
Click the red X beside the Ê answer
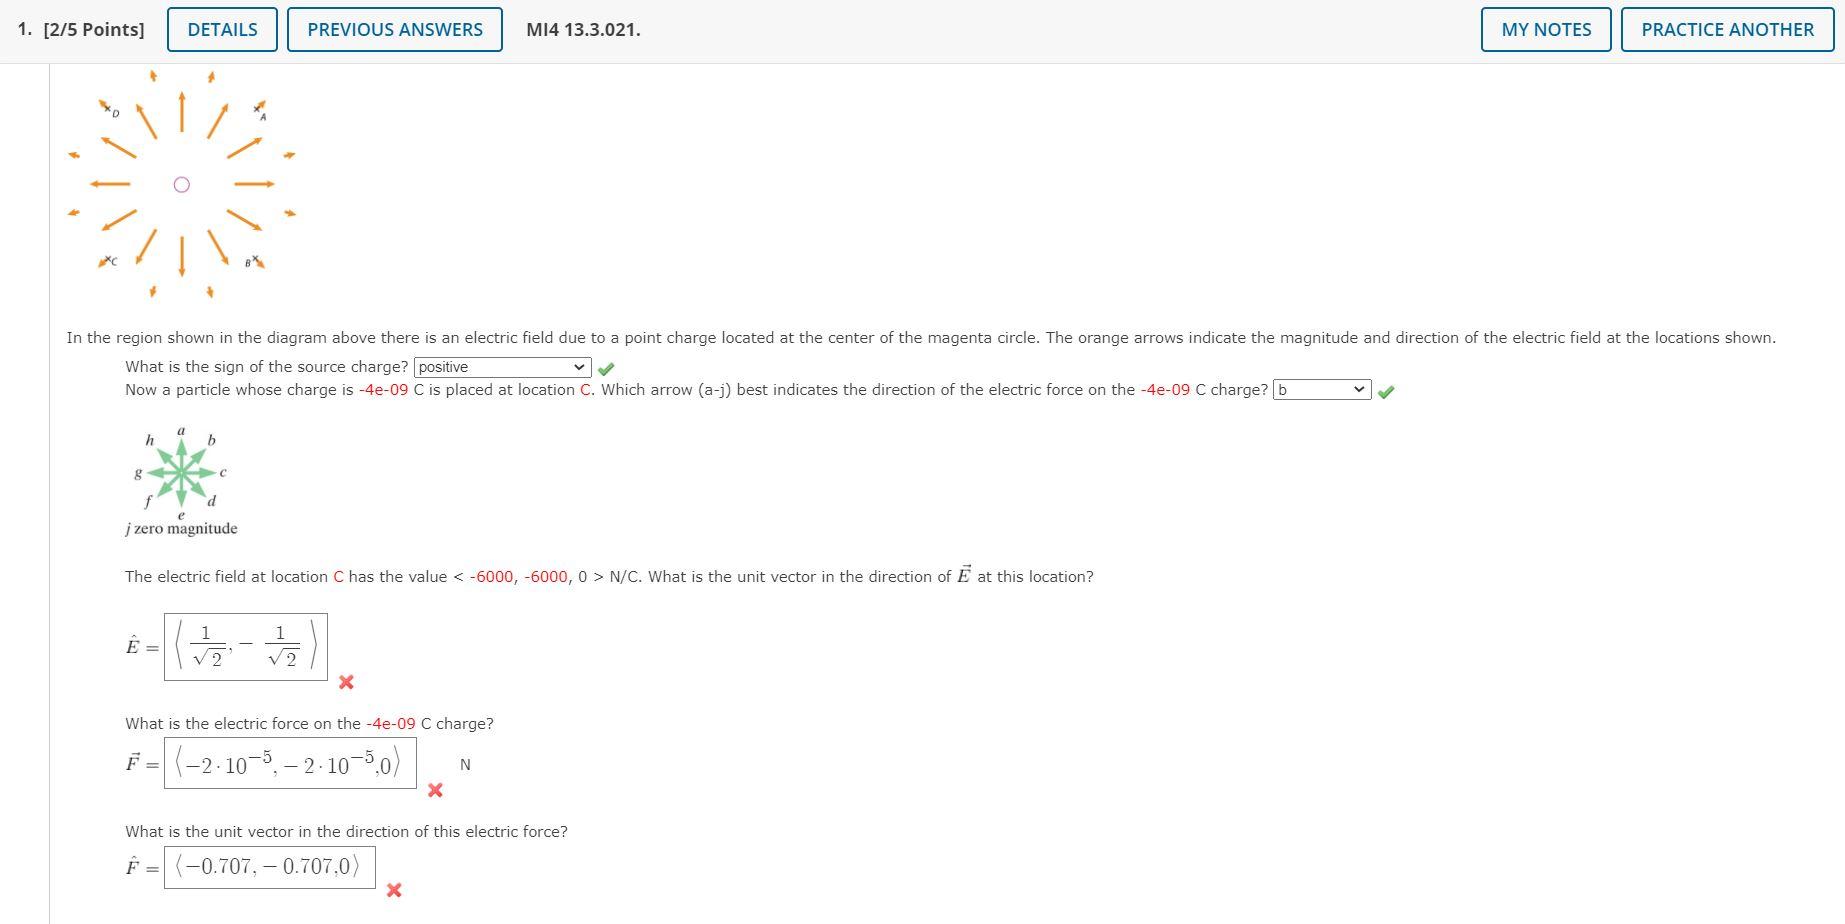coord(346,682)
